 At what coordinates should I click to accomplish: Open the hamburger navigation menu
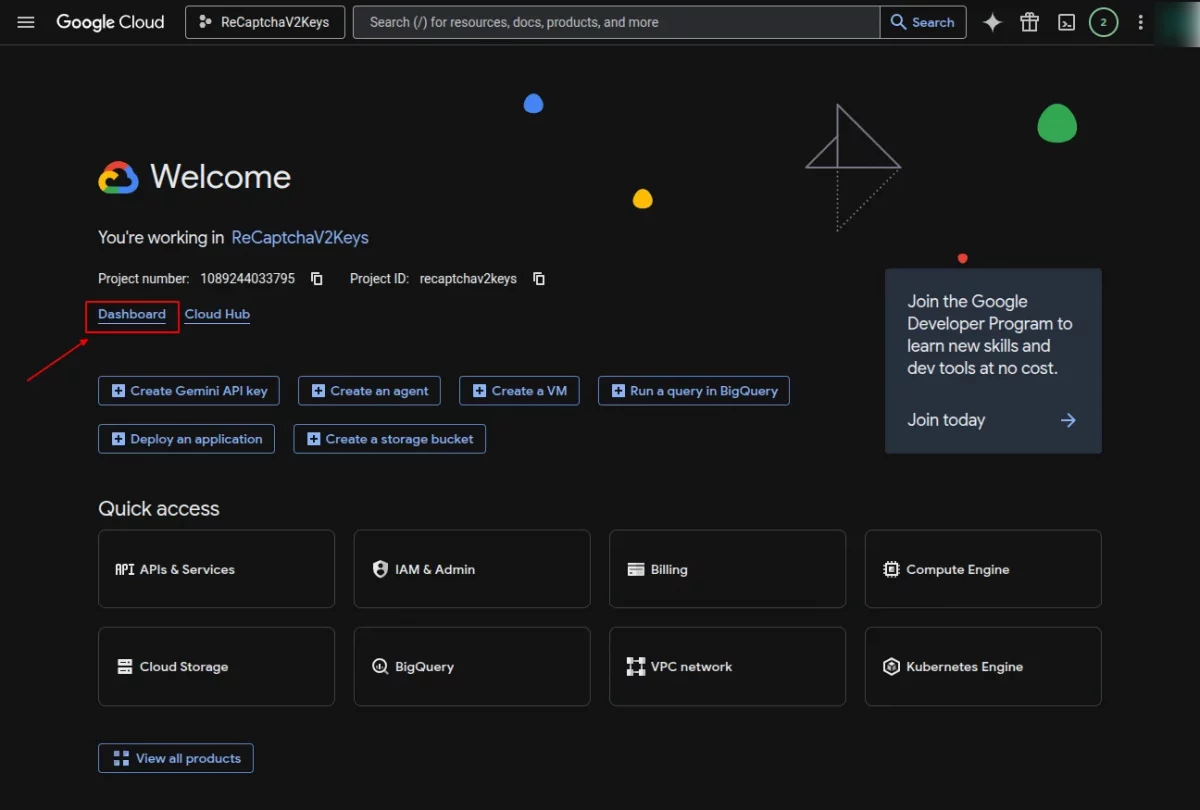click(26, 22)
